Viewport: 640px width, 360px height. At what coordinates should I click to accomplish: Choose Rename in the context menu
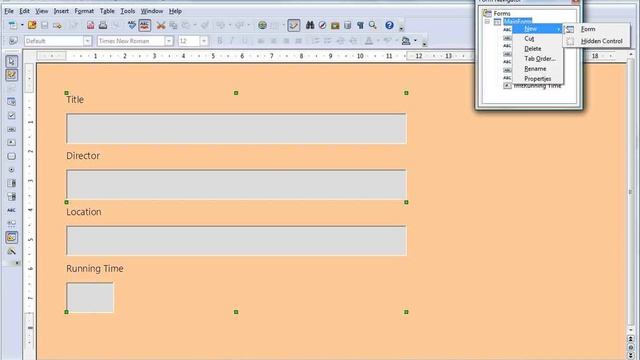point(538,69)
